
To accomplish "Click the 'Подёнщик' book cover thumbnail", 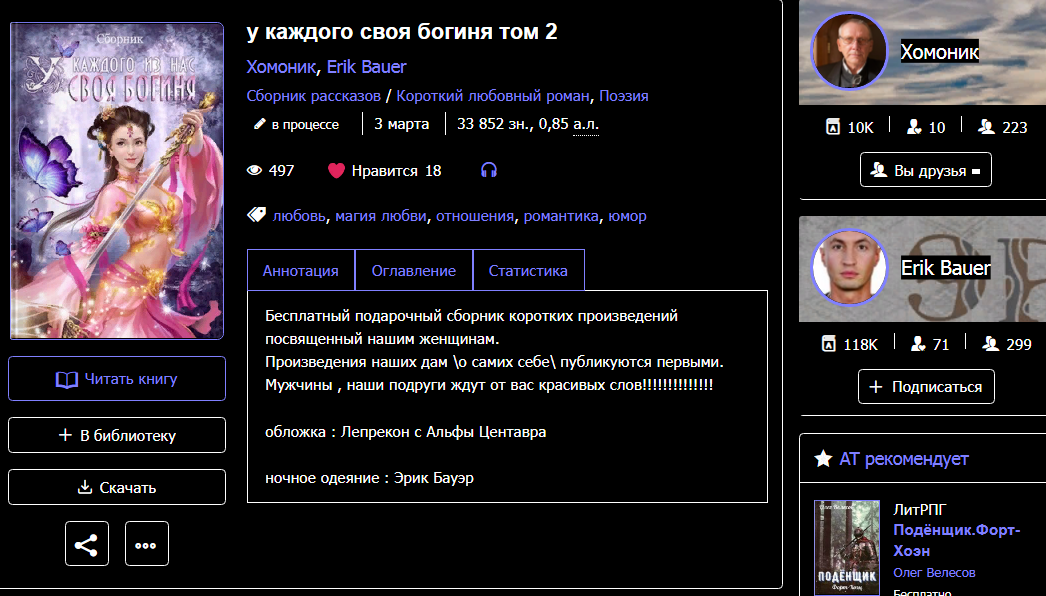I will point(847,547).
